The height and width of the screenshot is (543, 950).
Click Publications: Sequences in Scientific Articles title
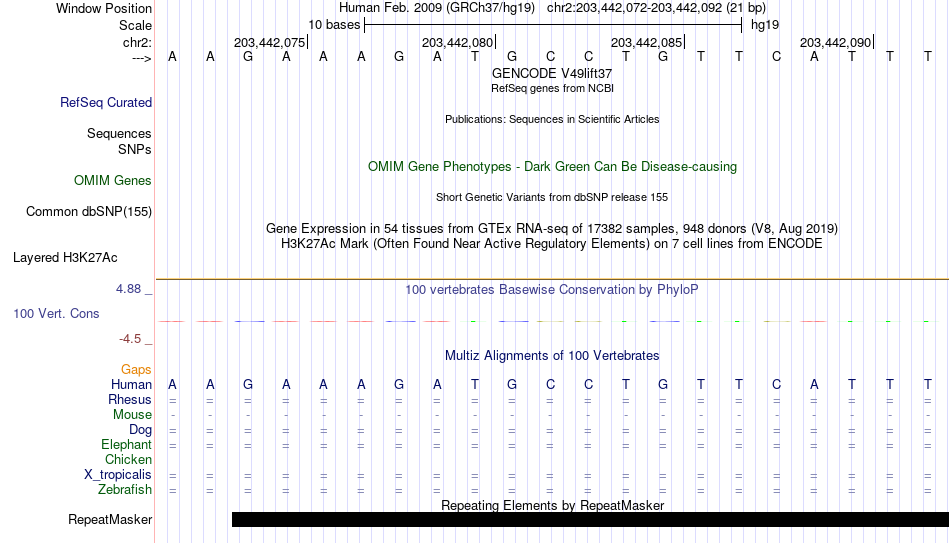[552, 119]
